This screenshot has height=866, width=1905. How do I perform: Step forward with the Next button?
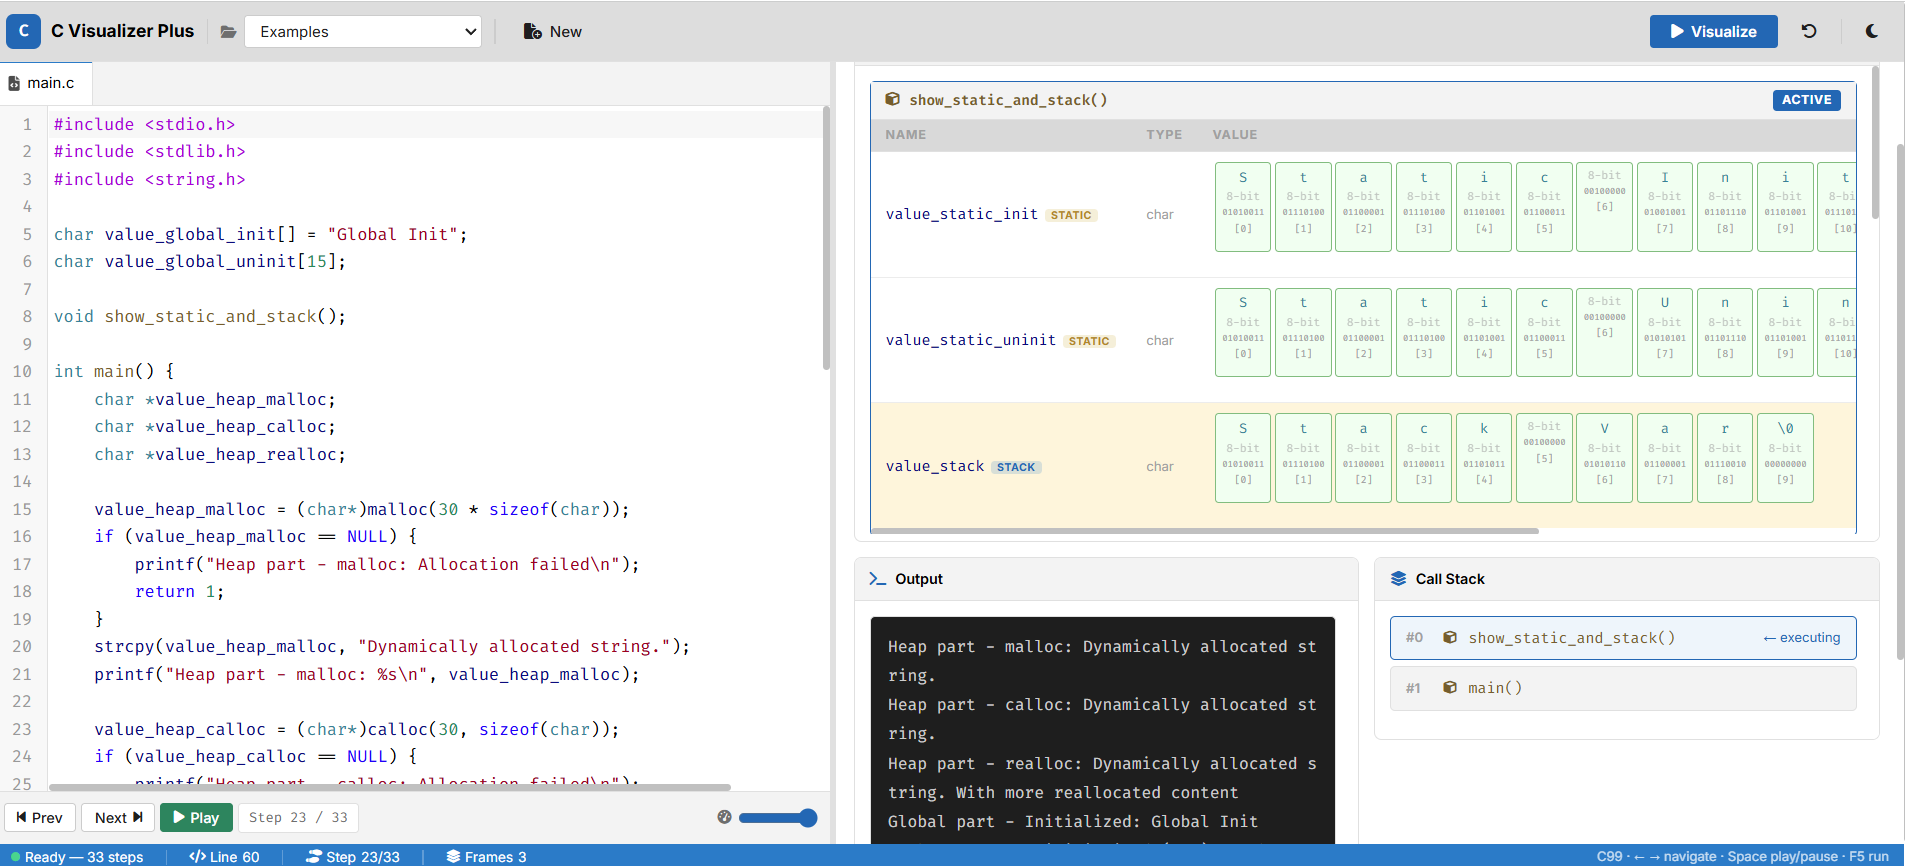coord(118,818)
